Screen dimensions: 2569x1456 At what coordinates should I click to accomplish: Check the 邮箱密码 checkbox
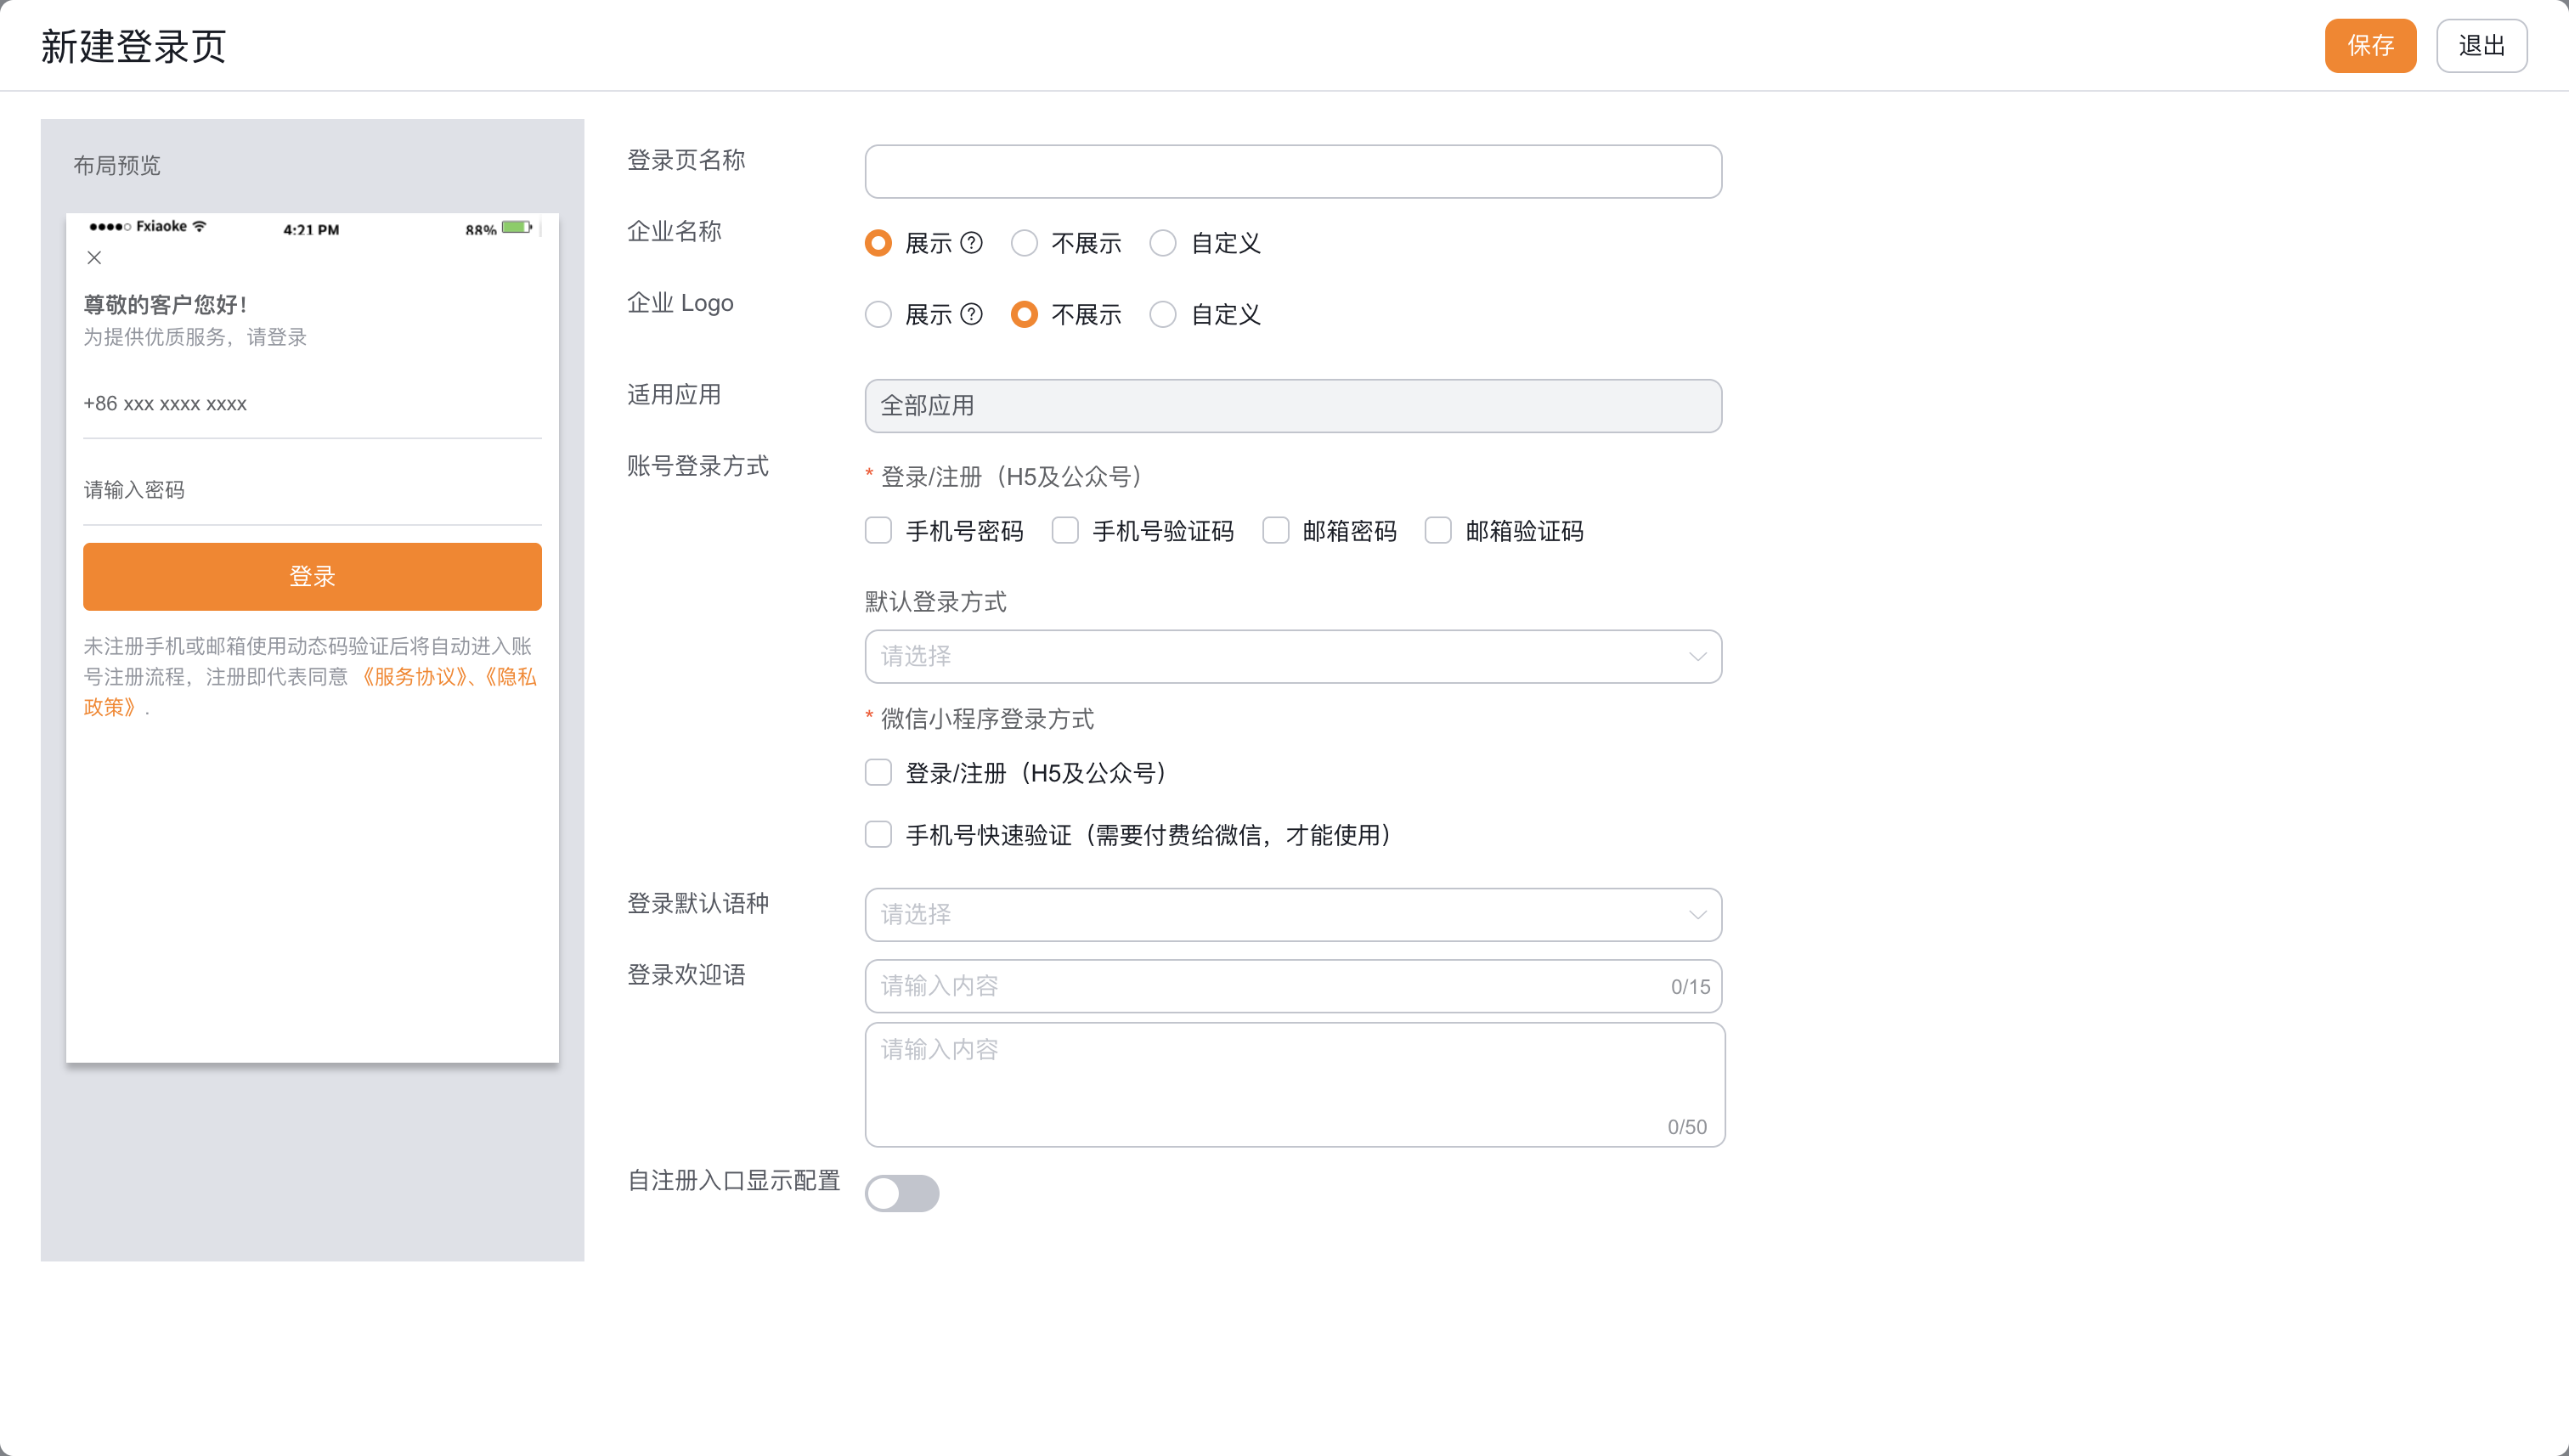(1276, 530)
